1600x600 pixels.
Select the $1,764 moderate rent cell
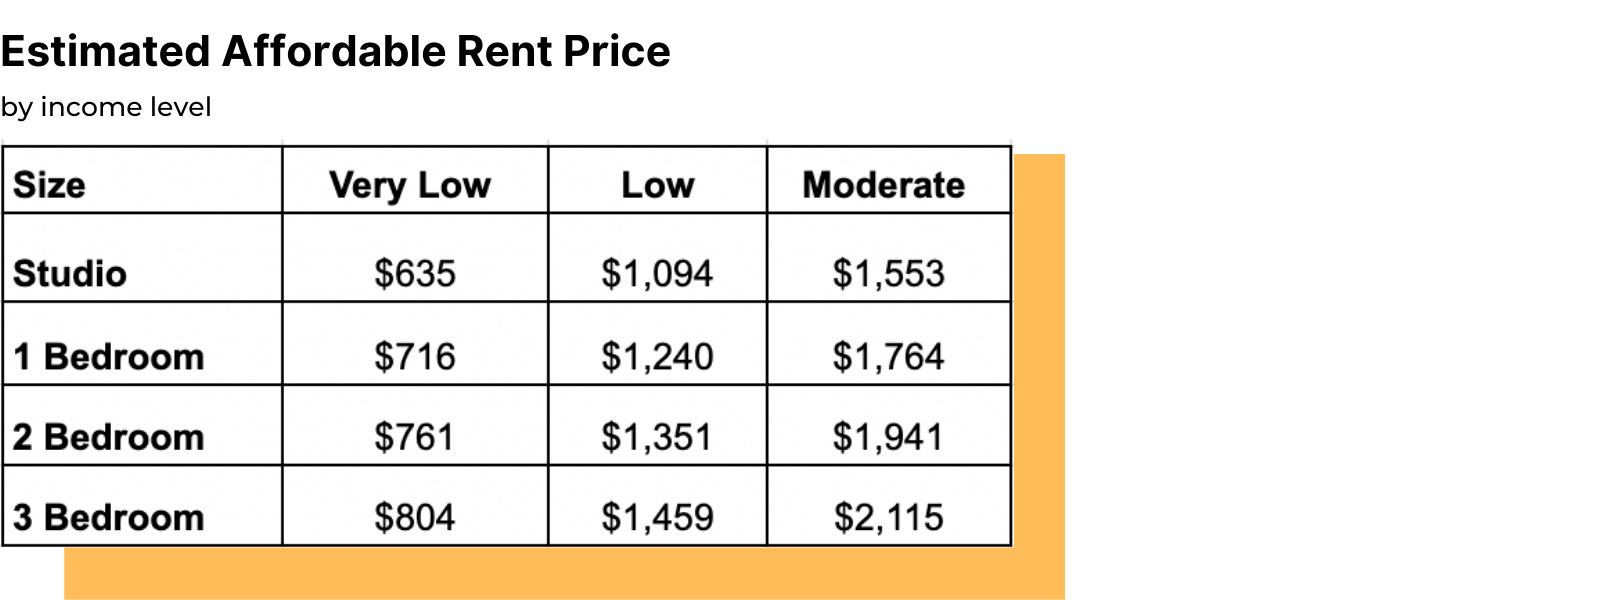(889, 357)
